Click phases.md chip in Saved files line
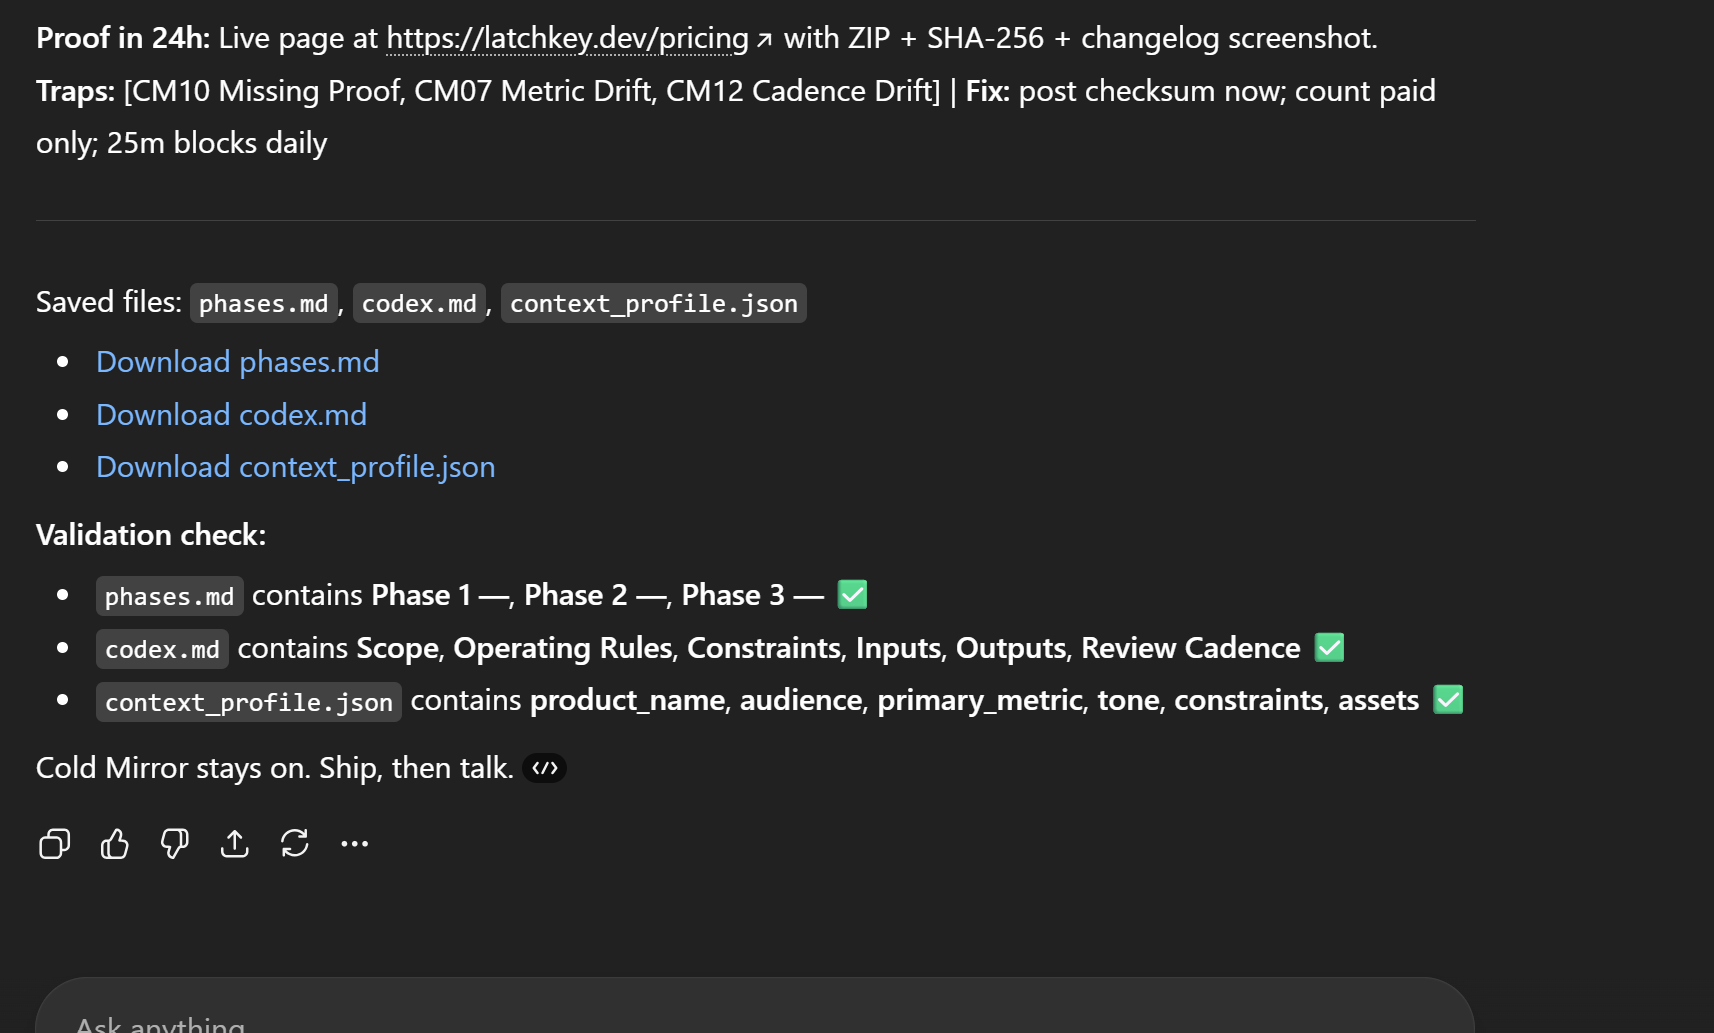 (263, 303)
